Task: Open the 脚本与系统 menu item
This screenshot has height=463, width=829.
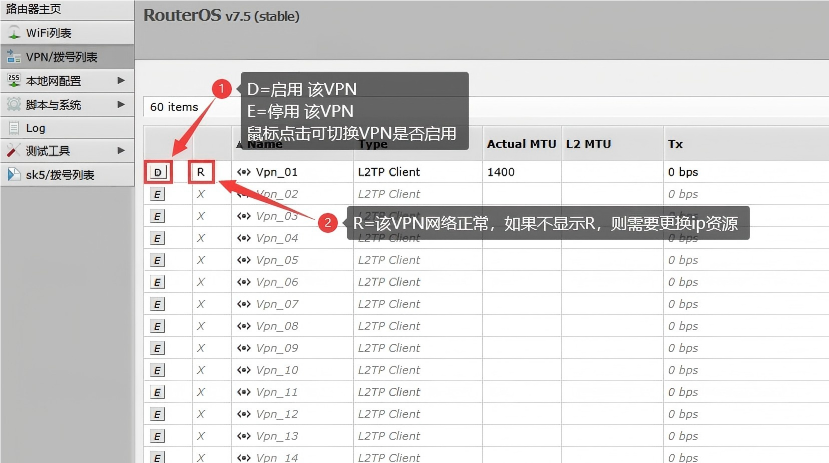Action: pyautogui.click(x=67, y=104)
